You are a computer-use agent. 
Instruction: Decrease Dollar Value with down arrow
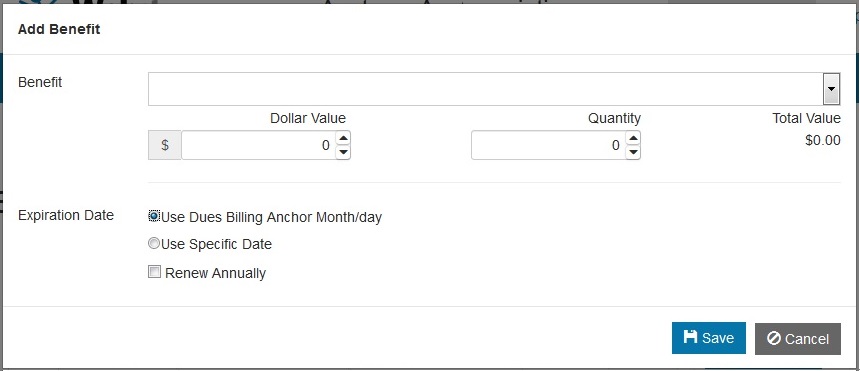point(343,152)
